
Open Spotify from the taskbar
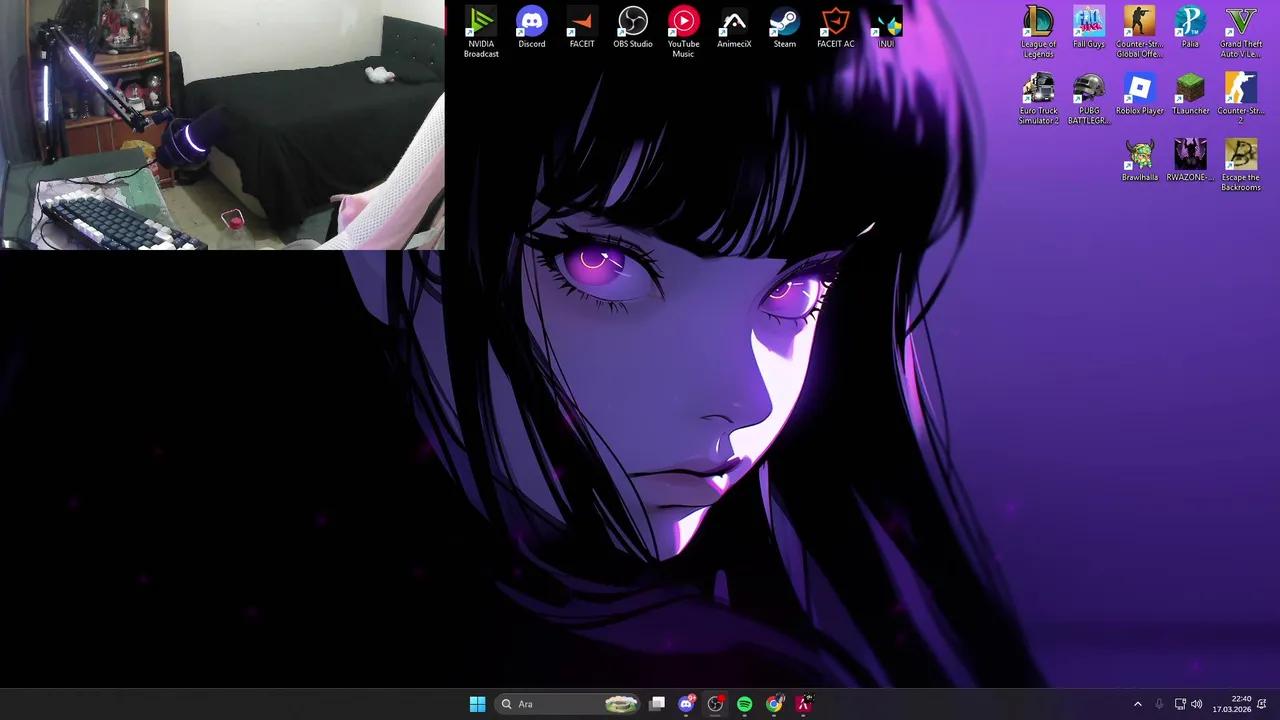(x=745, y=704)
